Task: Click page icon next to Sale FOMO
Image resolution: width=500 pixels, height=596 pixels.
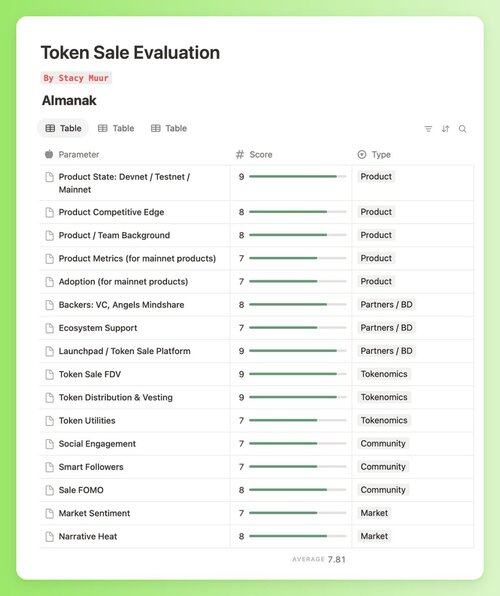Action: pos(49,490)
